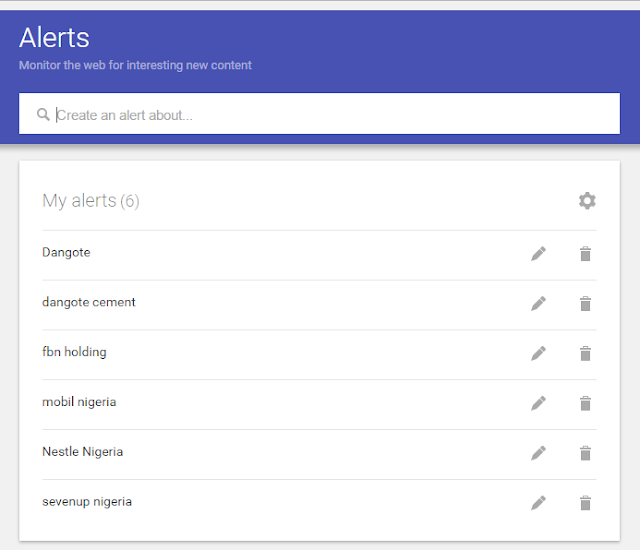
Task: Delete the Dangote alert
Action: click(585, 253)
